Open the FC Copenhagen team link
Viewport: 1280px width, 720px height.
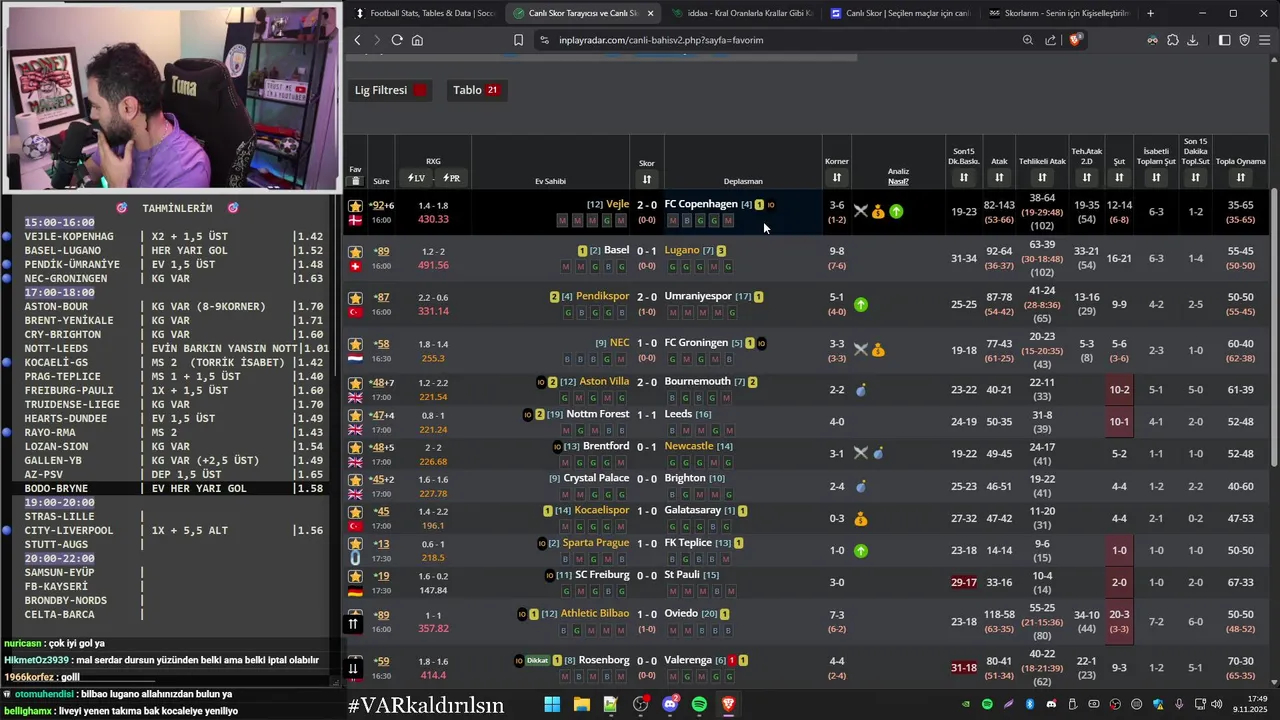point(701,204)
